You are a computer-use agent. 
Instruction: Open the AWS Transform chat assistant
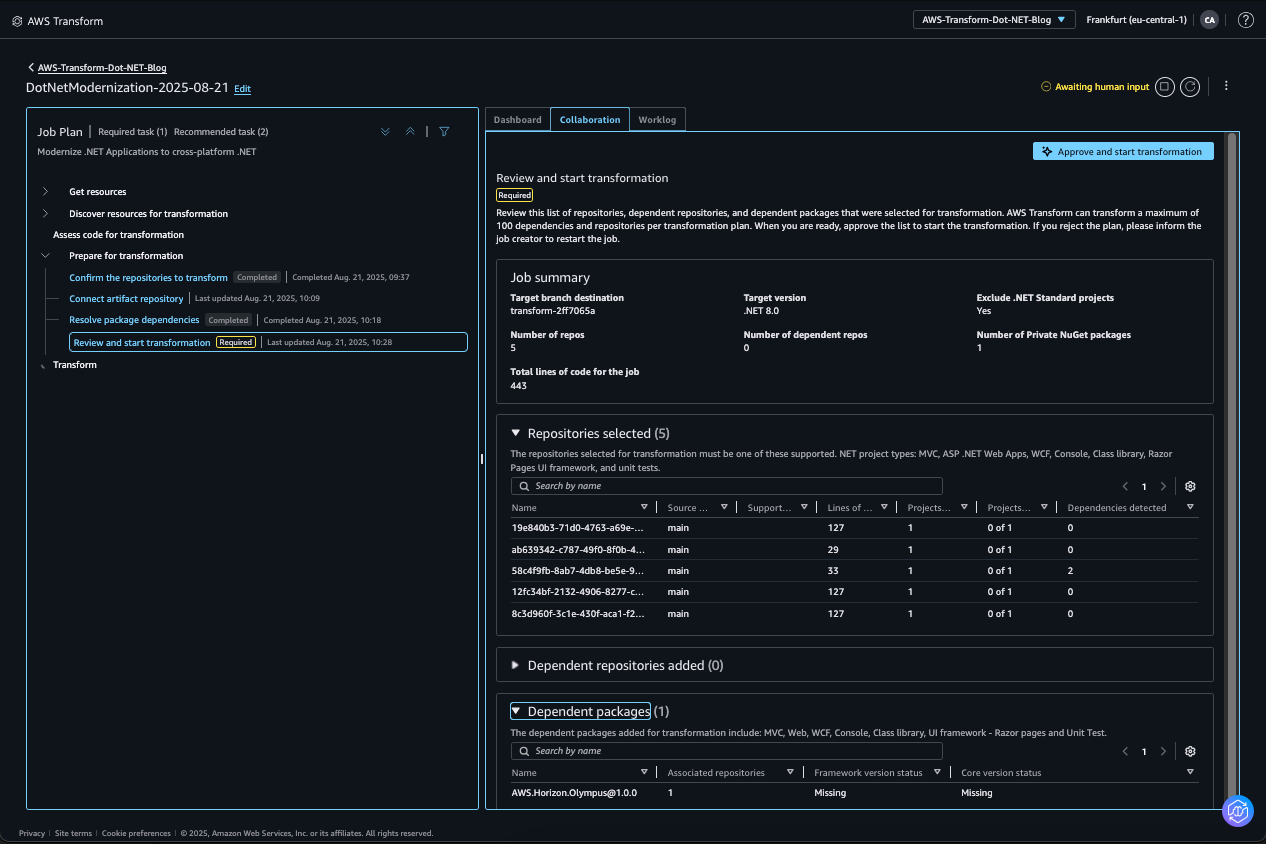click(x=1238, y=811)
